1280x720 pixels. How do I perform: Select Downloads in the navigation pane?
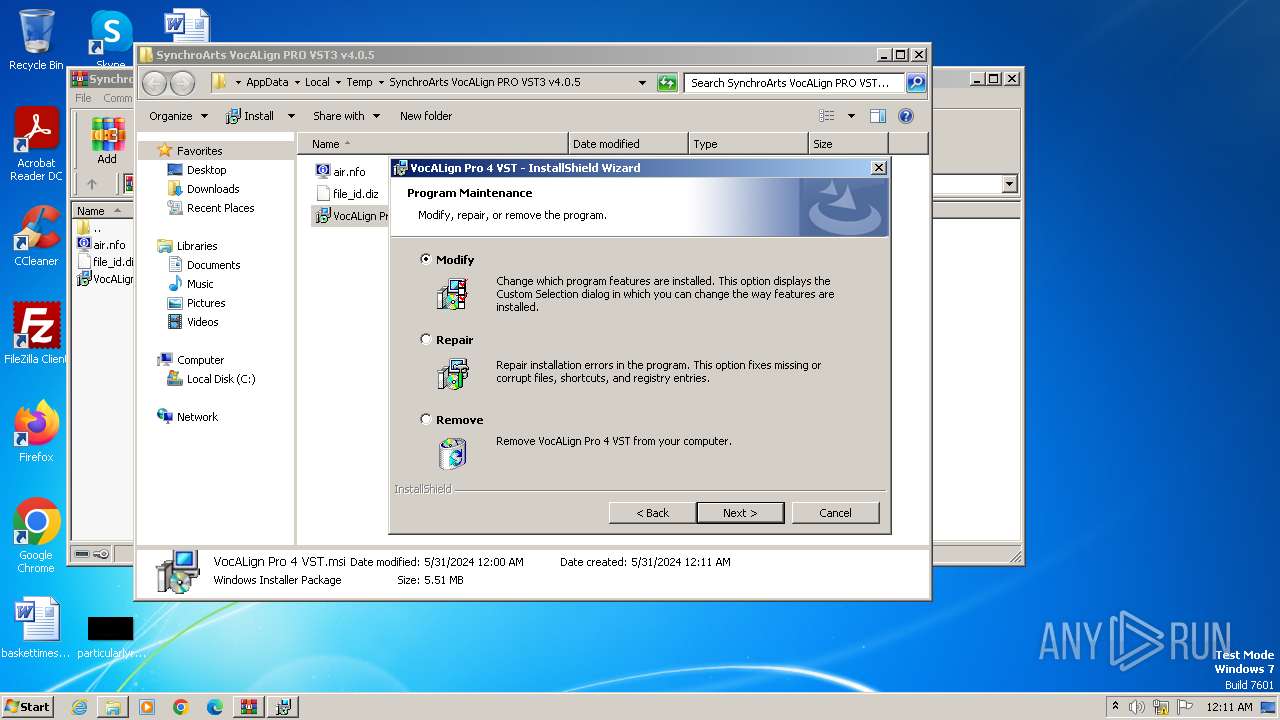click(213, 189)
